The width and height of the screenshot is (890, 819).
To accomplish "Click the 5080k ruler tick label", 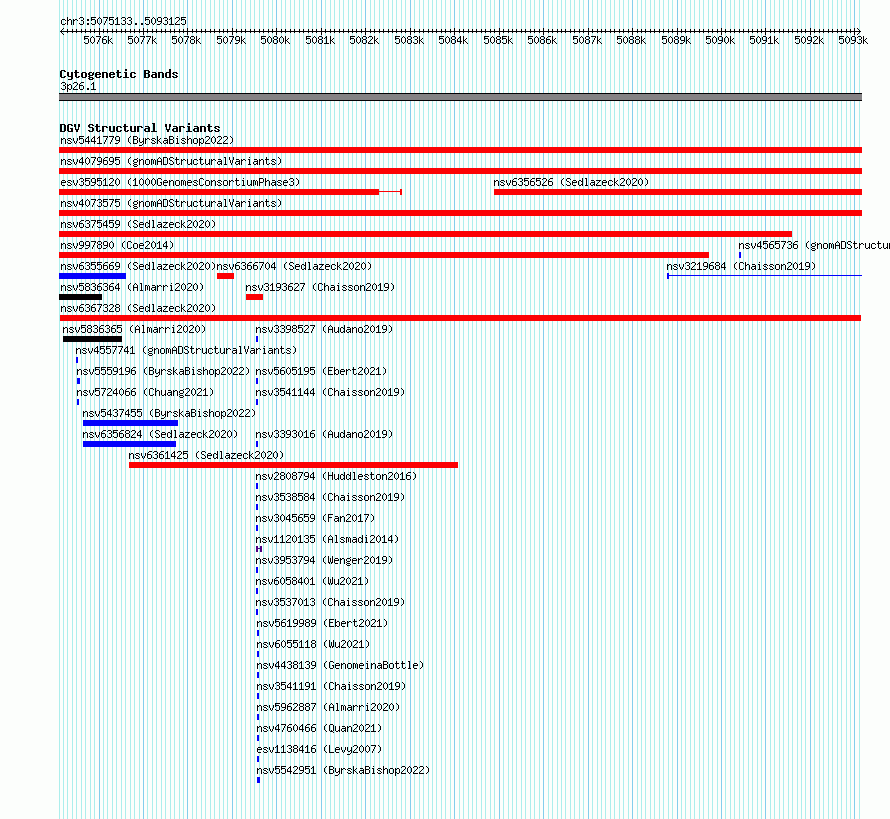I will click(x=275, y=40).
